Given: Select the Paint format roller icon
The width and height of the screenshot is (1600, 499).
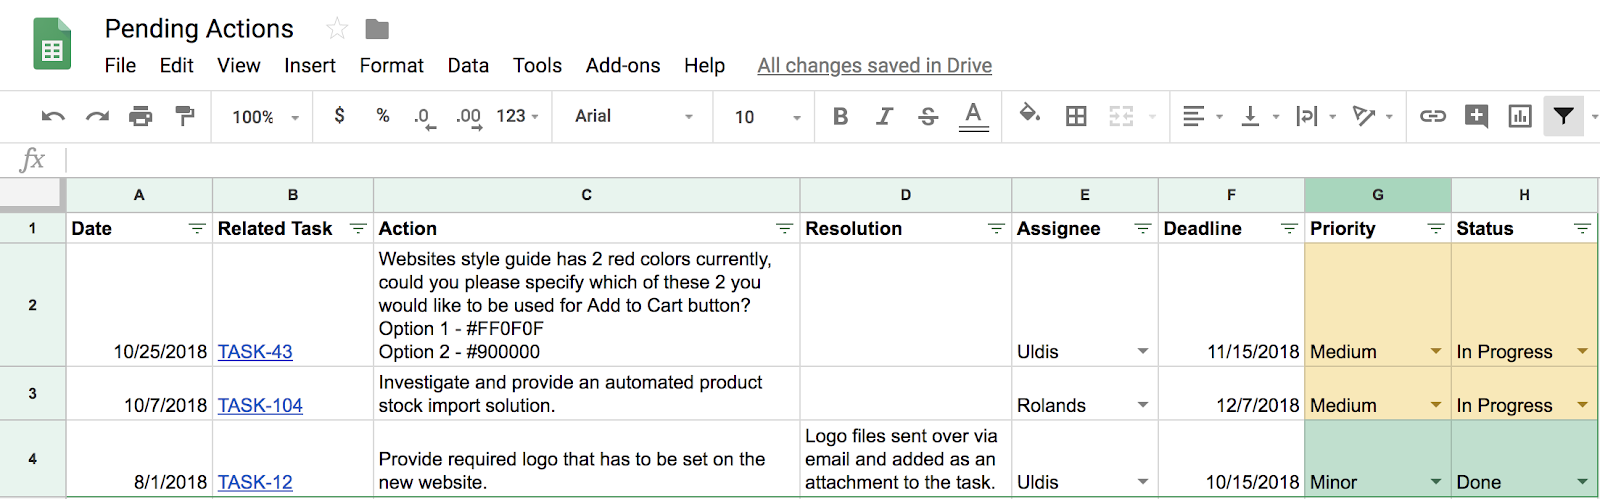Looking at the screenshot, I should click(185, 116).
